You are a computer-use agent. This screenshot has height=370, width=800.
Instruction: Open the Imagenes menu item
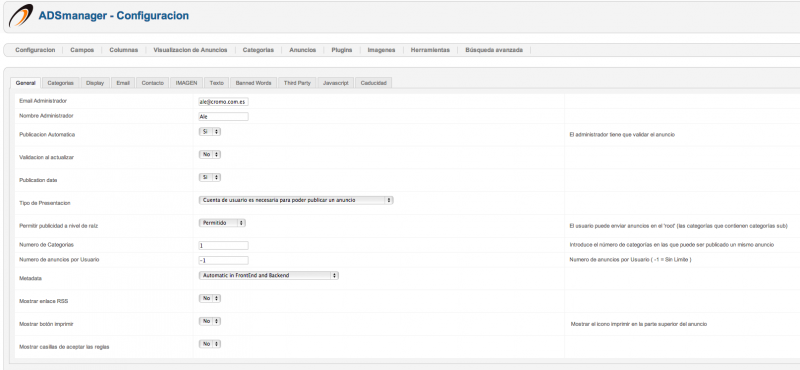click(382, 50)
